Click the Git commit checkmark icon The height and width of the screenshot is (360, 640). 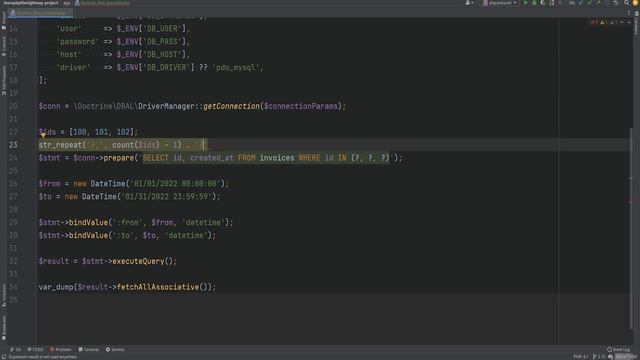point(589,3)
